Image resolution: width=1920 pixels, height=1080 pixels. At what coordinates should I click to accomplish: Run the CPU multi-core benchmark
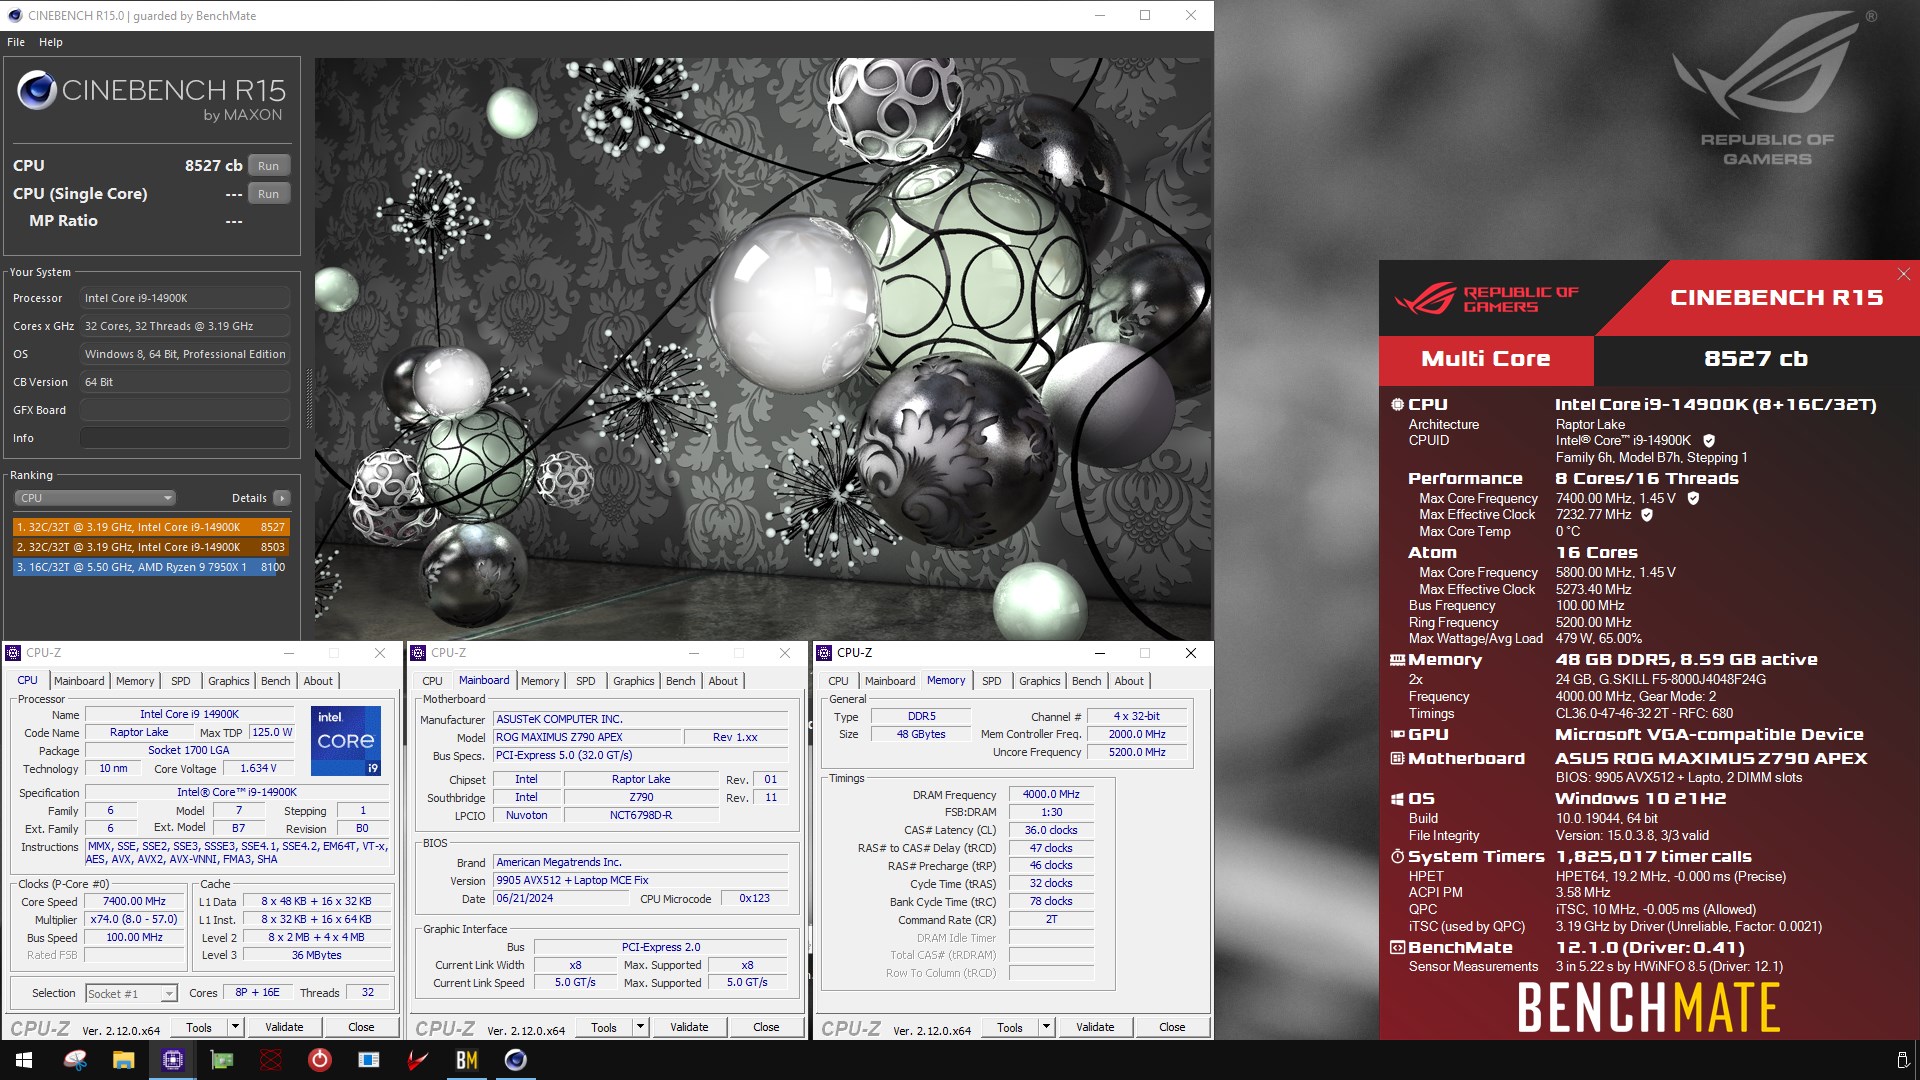(x=268, y=166)
